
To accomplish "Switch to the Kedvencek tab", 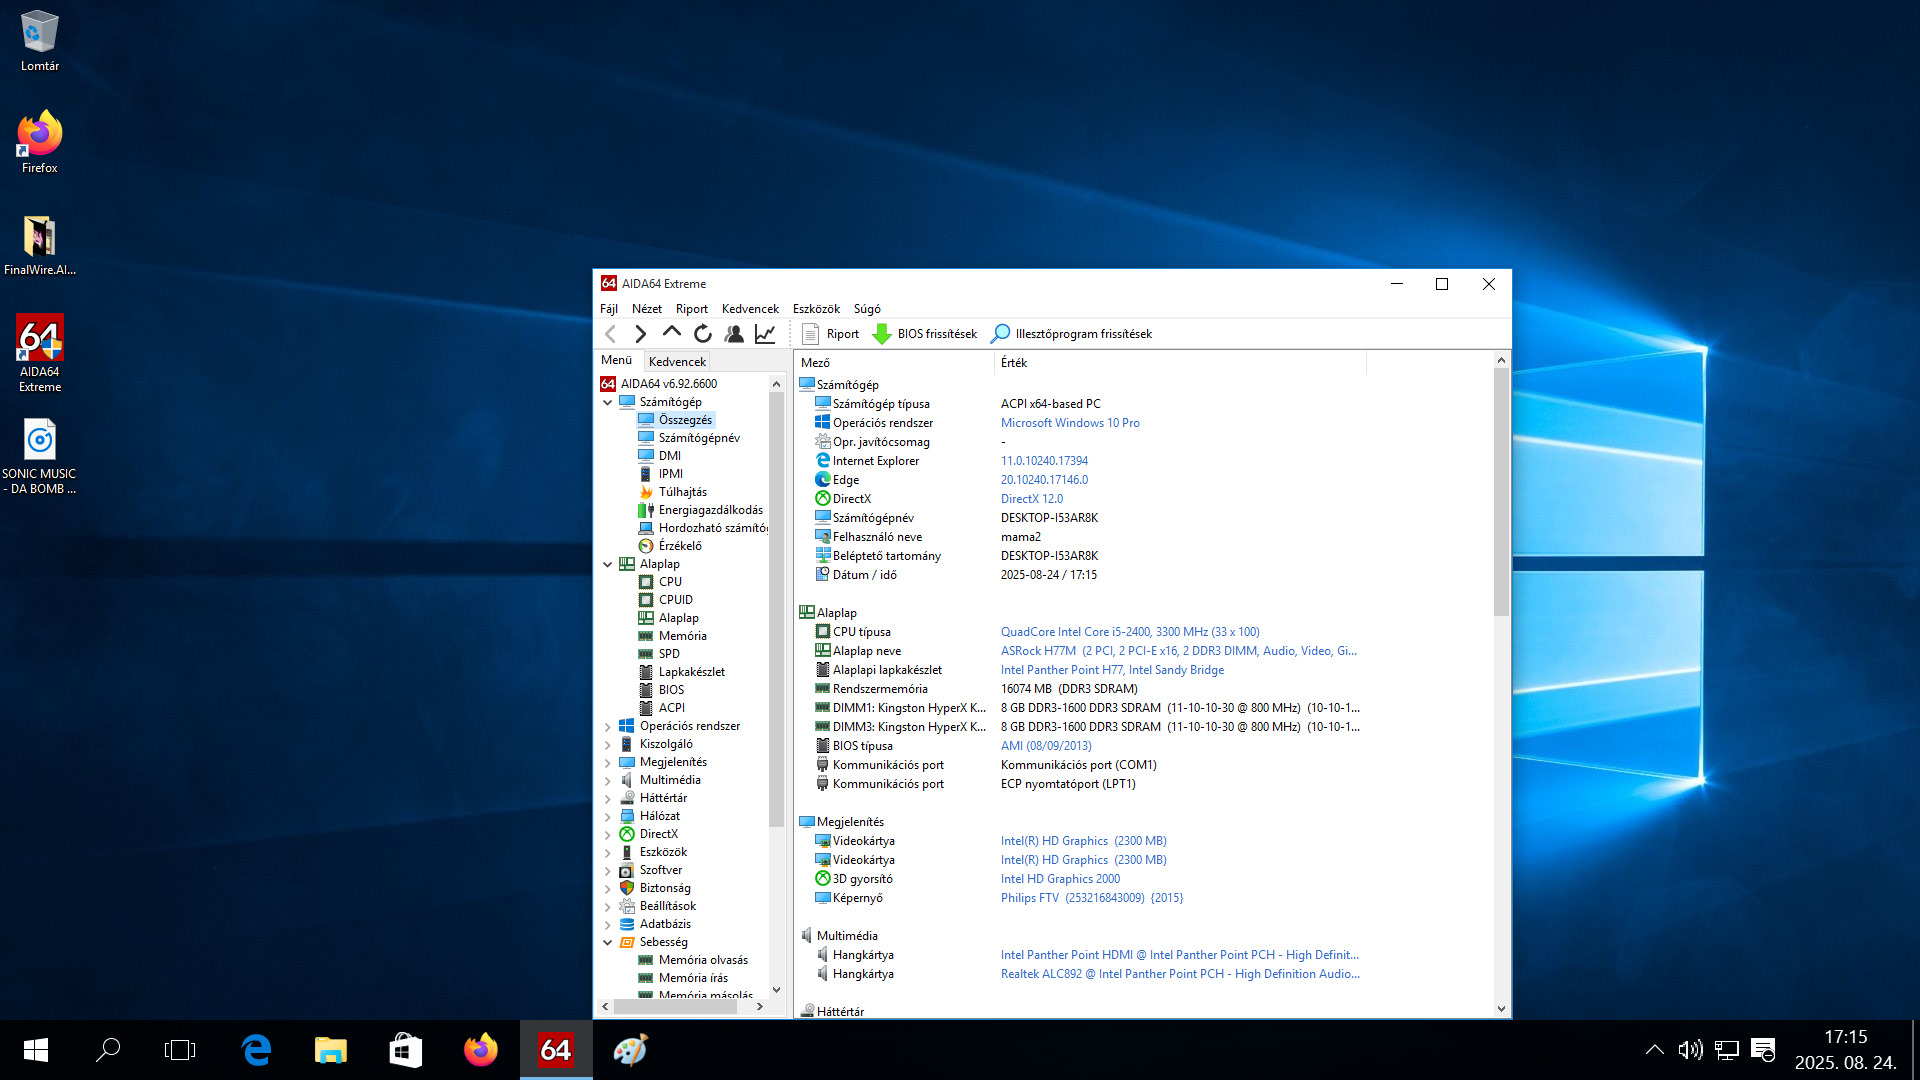I will tap(677, 361).
